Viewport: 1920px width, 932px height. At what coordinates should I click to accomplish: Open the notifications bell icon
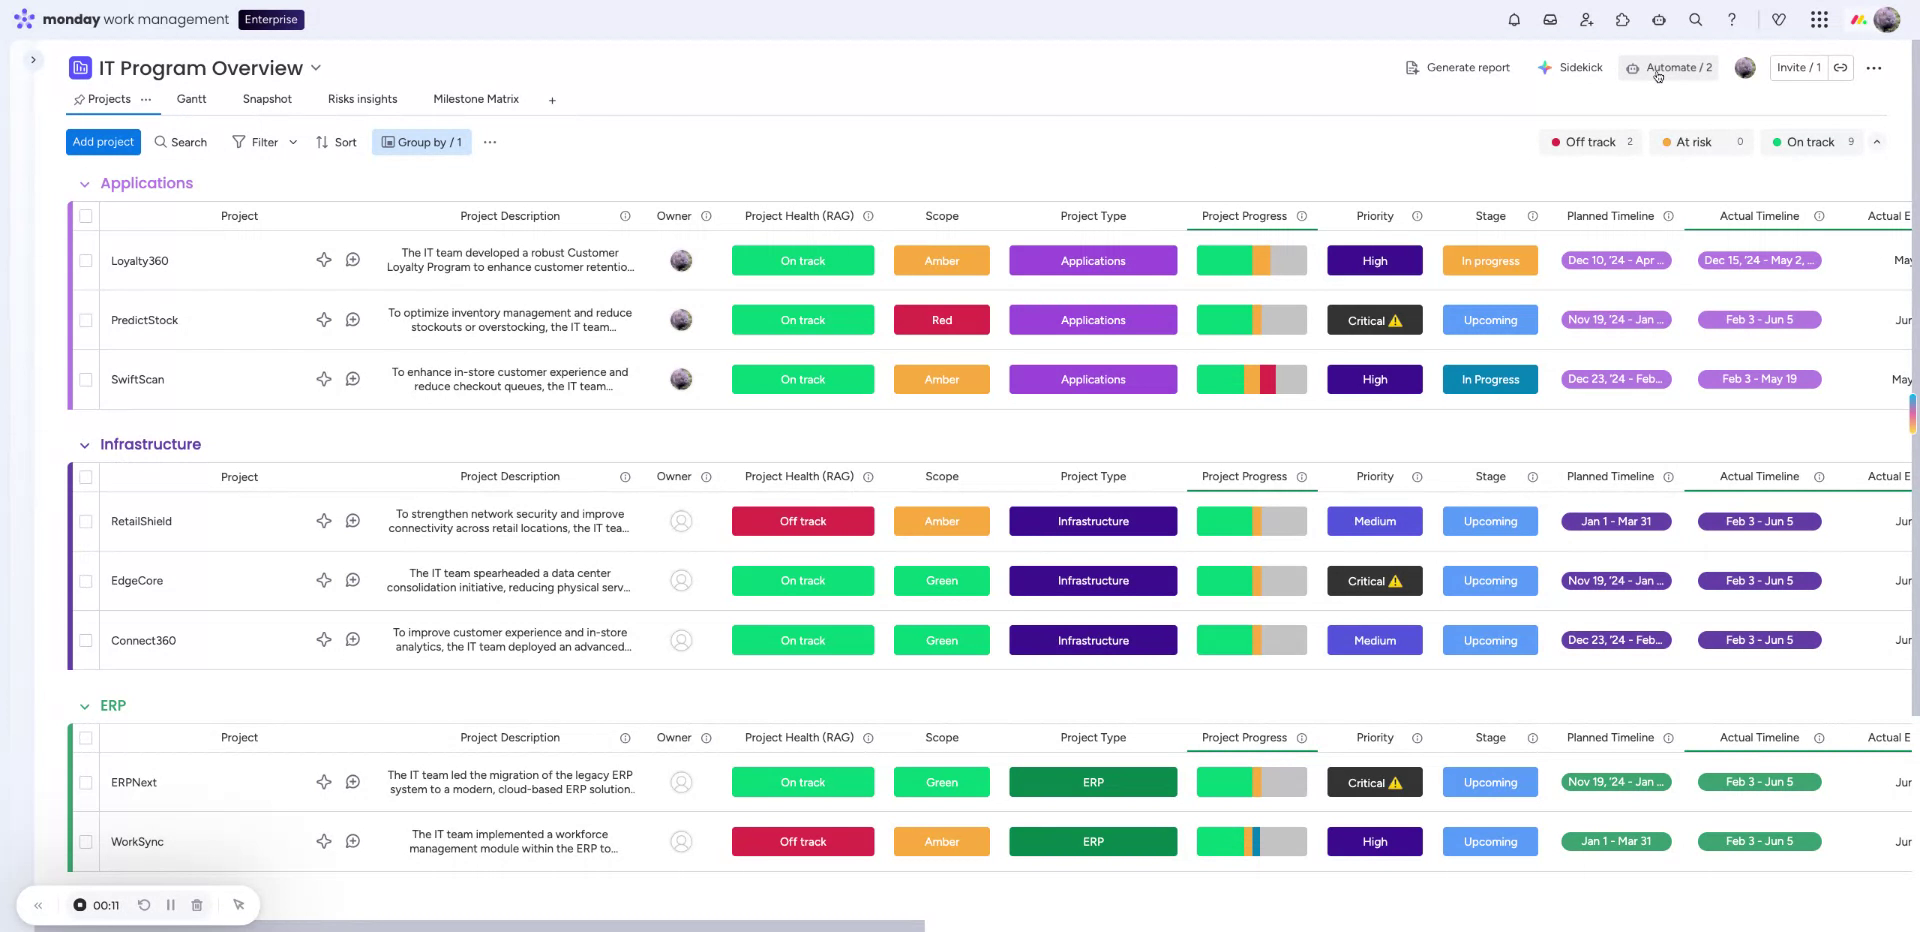(x=1514, y=20)
